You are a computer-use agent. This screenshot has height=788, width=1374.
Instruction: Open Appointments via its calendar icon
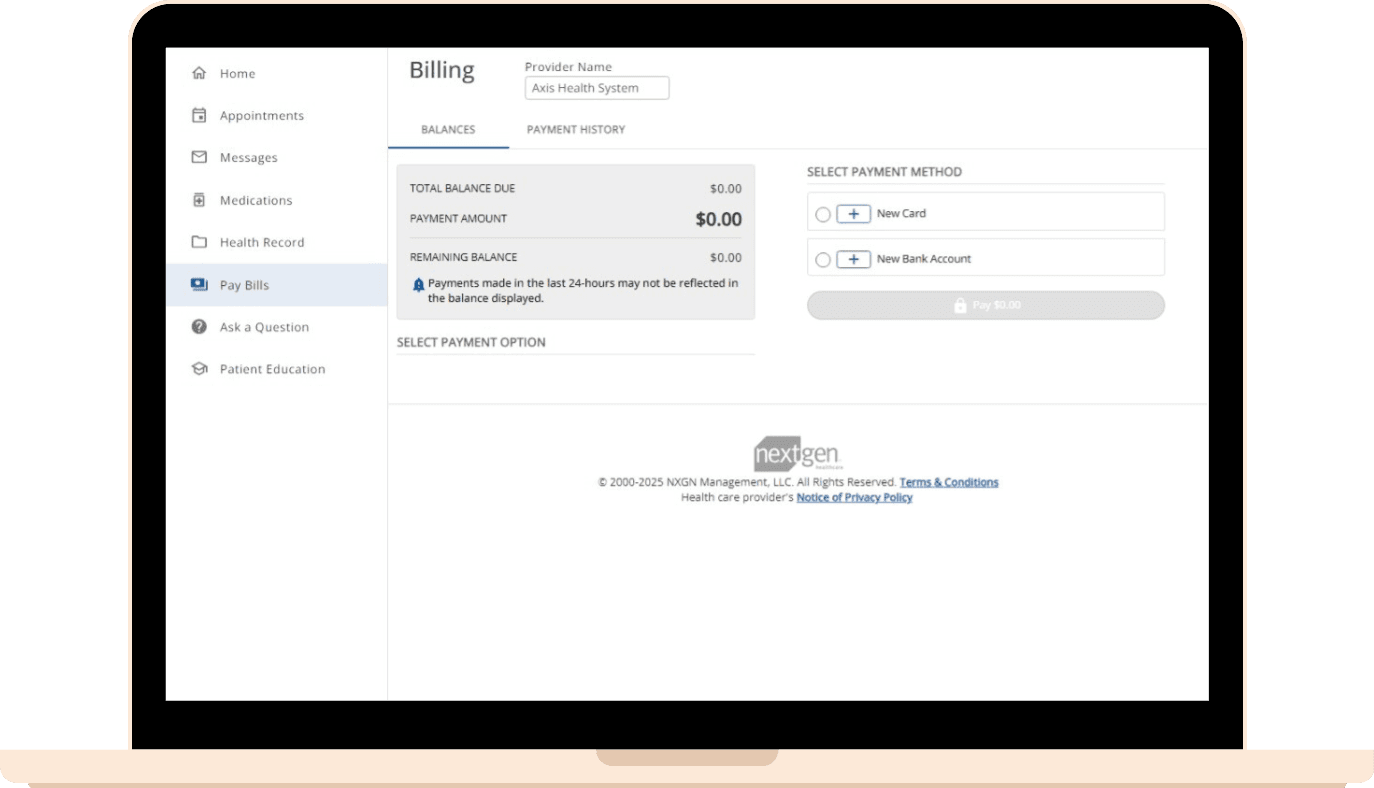coord(199,115)
